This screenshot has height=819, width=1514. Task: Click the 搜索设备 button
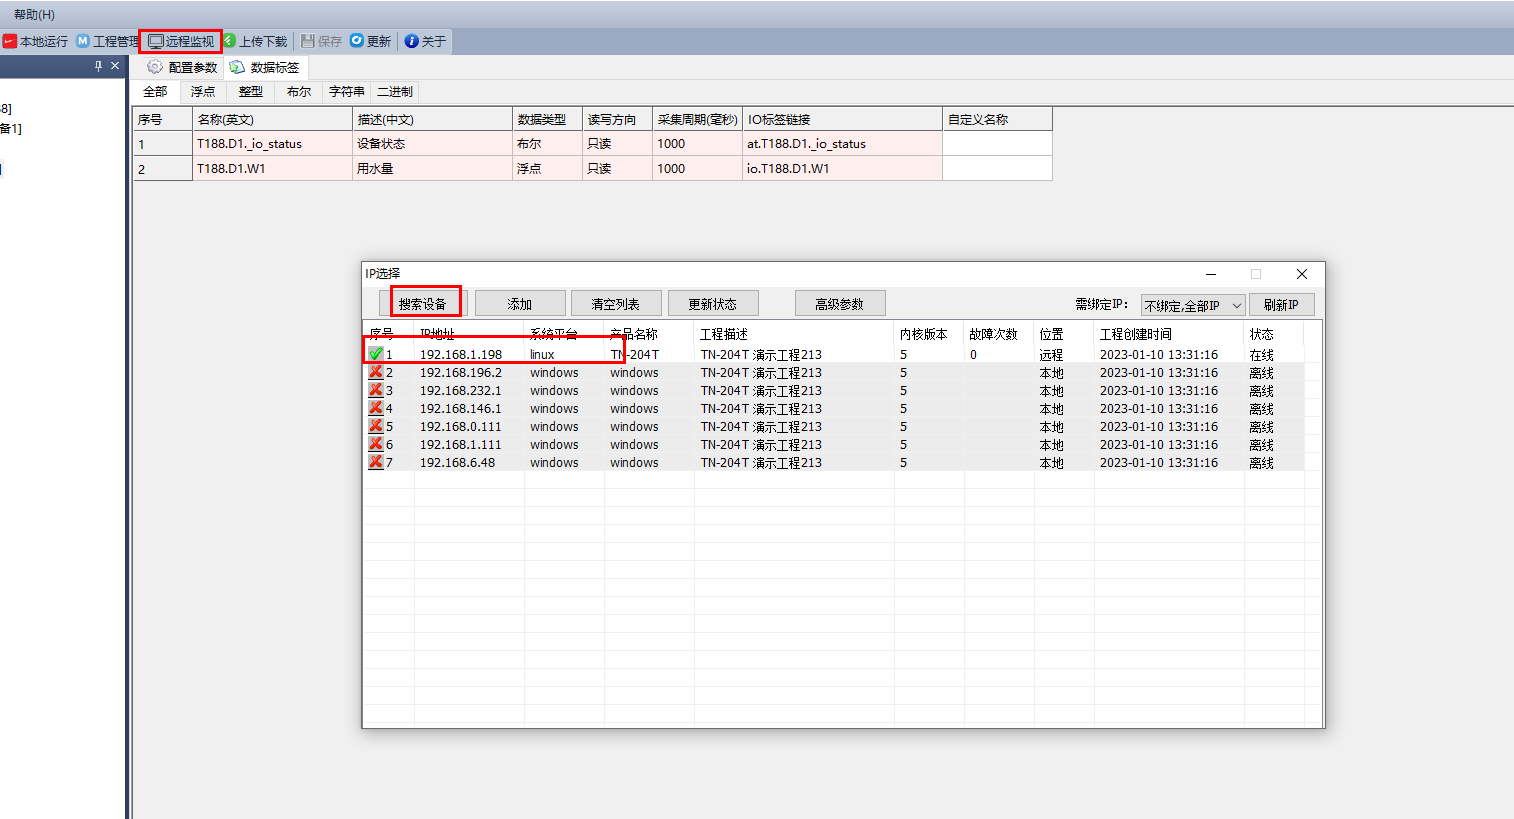click(422, 304)
